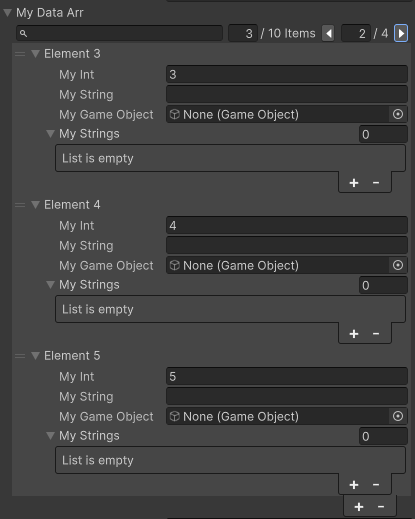Collapse Element 5 foldout
This screenshot has height=519, width=415.
(35, 356)
